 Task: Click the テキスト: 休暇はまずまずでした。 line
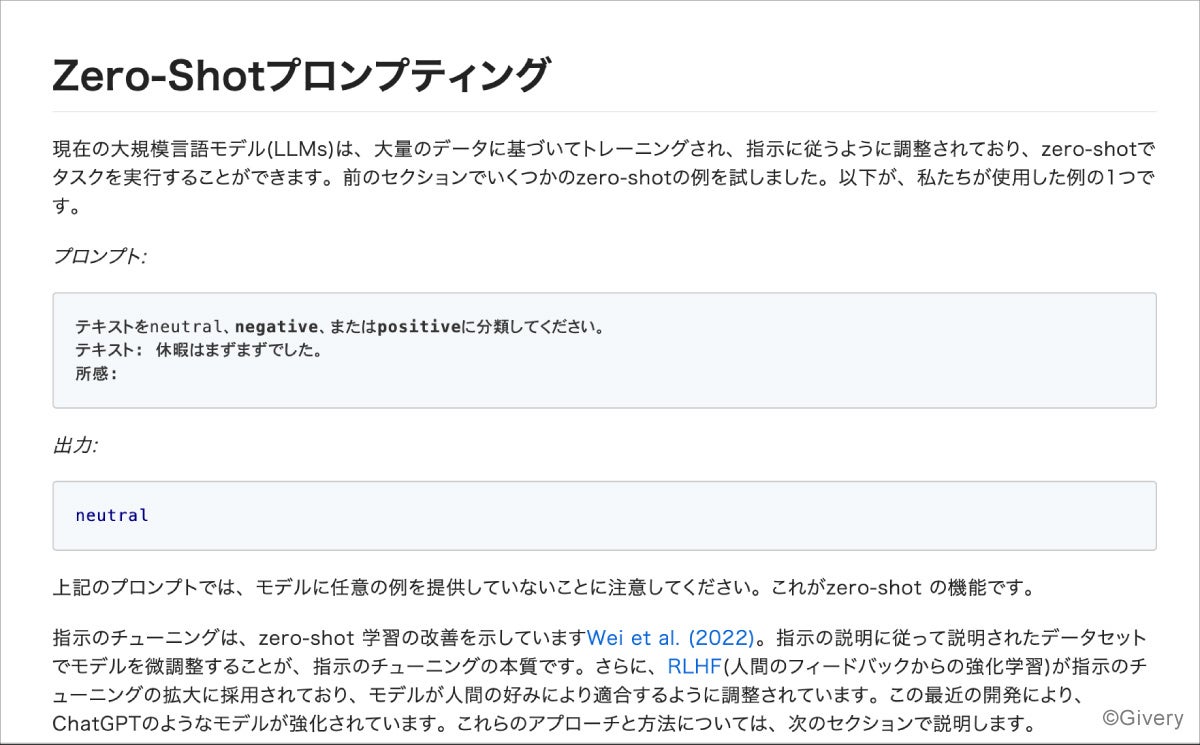pyautogui.click(x=198, y=351)
